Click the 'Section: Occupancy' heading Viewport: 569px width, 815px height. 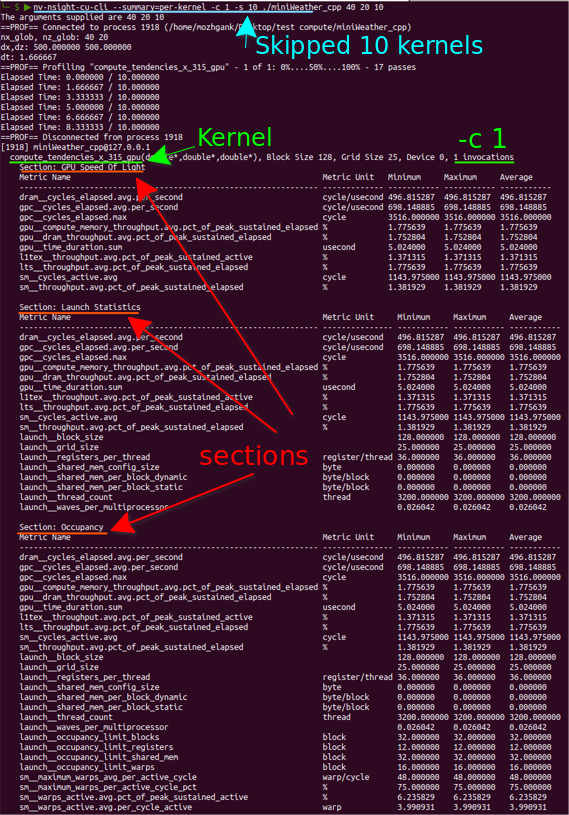[x=61, y=527]
